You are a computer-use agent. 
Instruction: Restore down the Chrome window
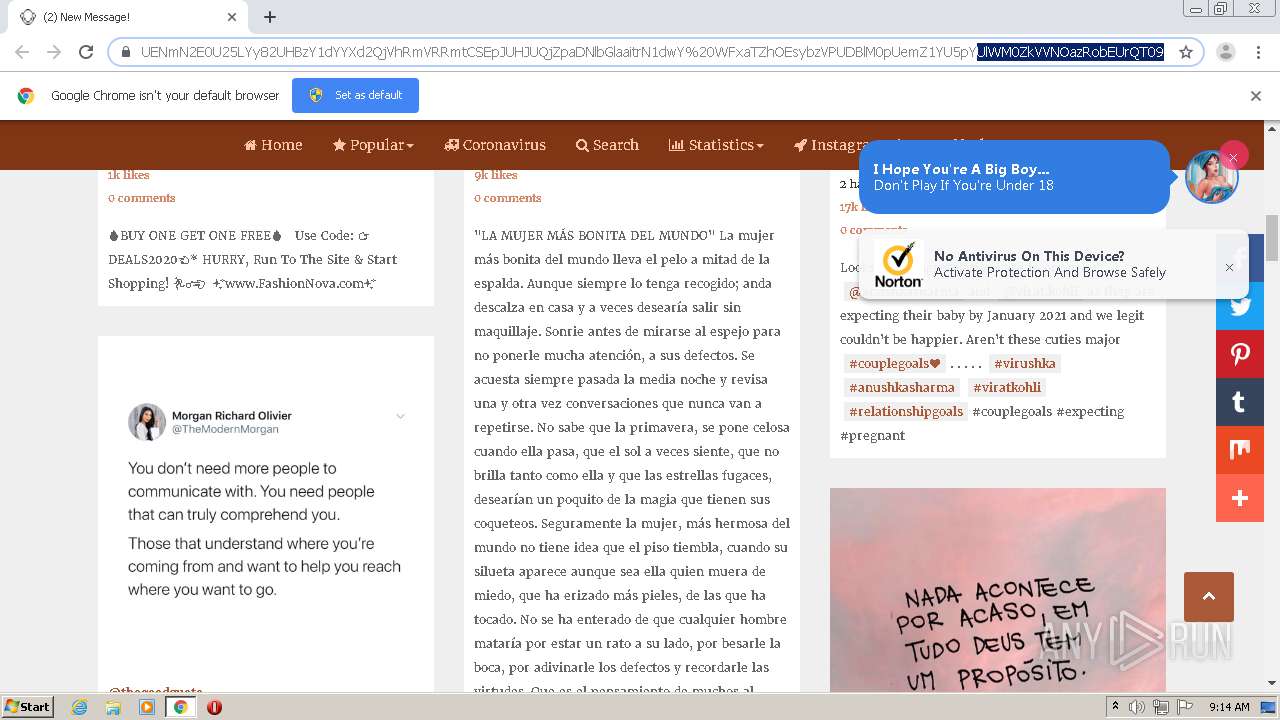pyautogui.click(x=1220, y=9)
